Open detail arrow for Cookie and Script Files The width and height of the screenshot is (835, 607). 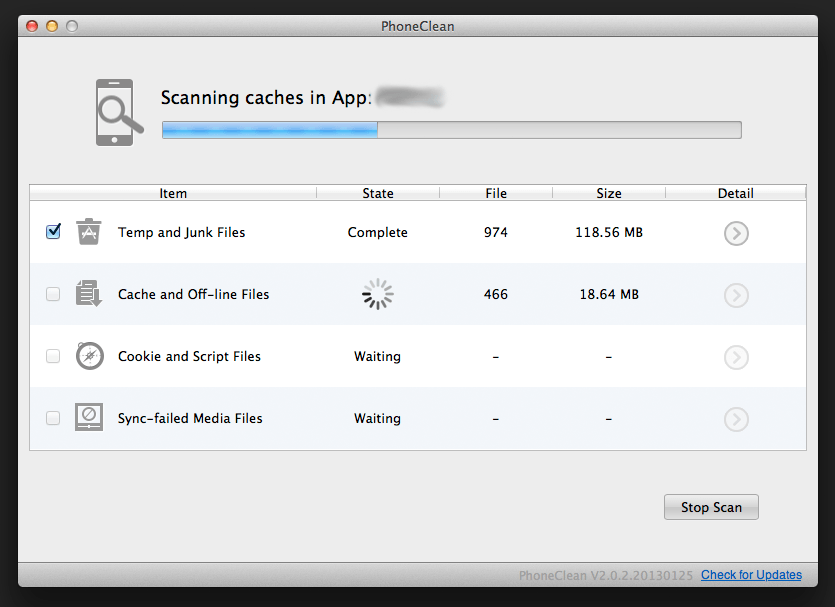tap(736, 357)
